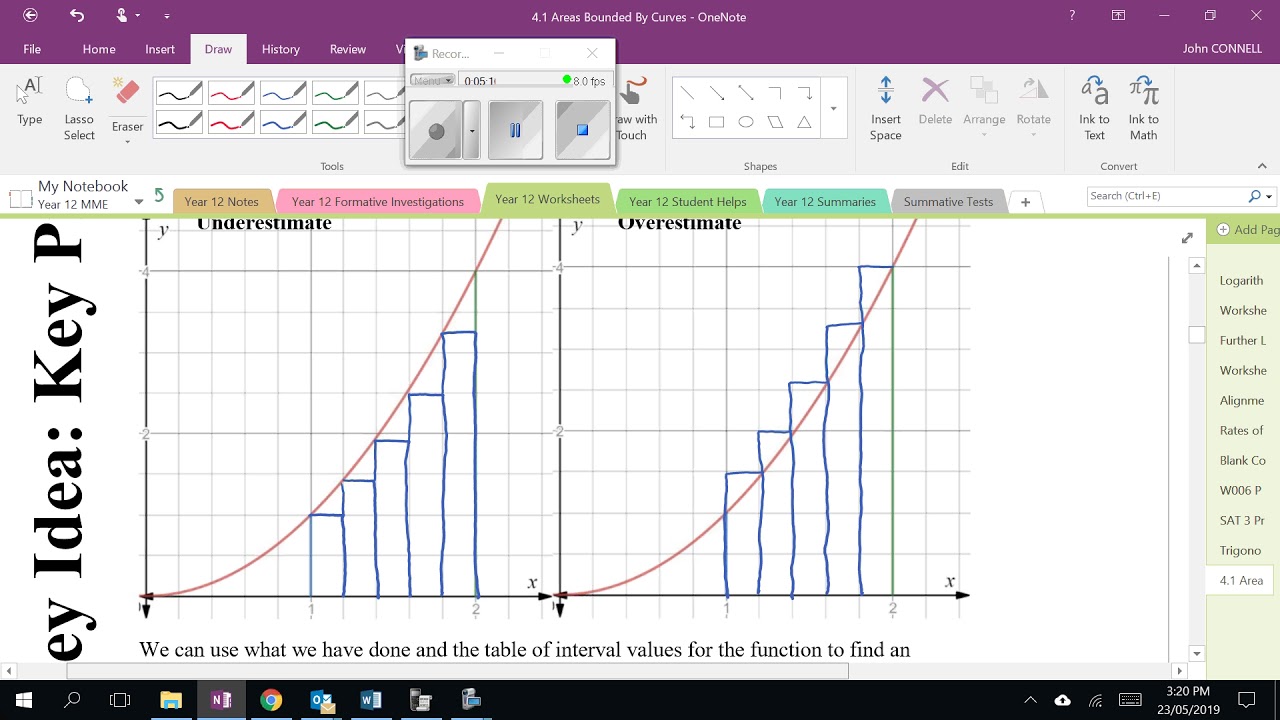
Task: Convert with Ink to Text
Action: 1095,108
